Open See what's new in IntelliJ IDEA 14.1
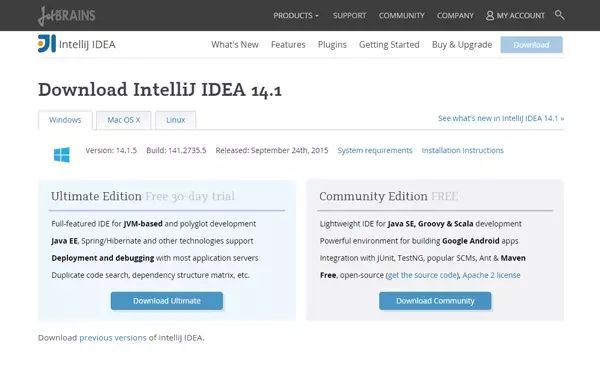Viewport: 600px width, 379px height. pos(501,118)
